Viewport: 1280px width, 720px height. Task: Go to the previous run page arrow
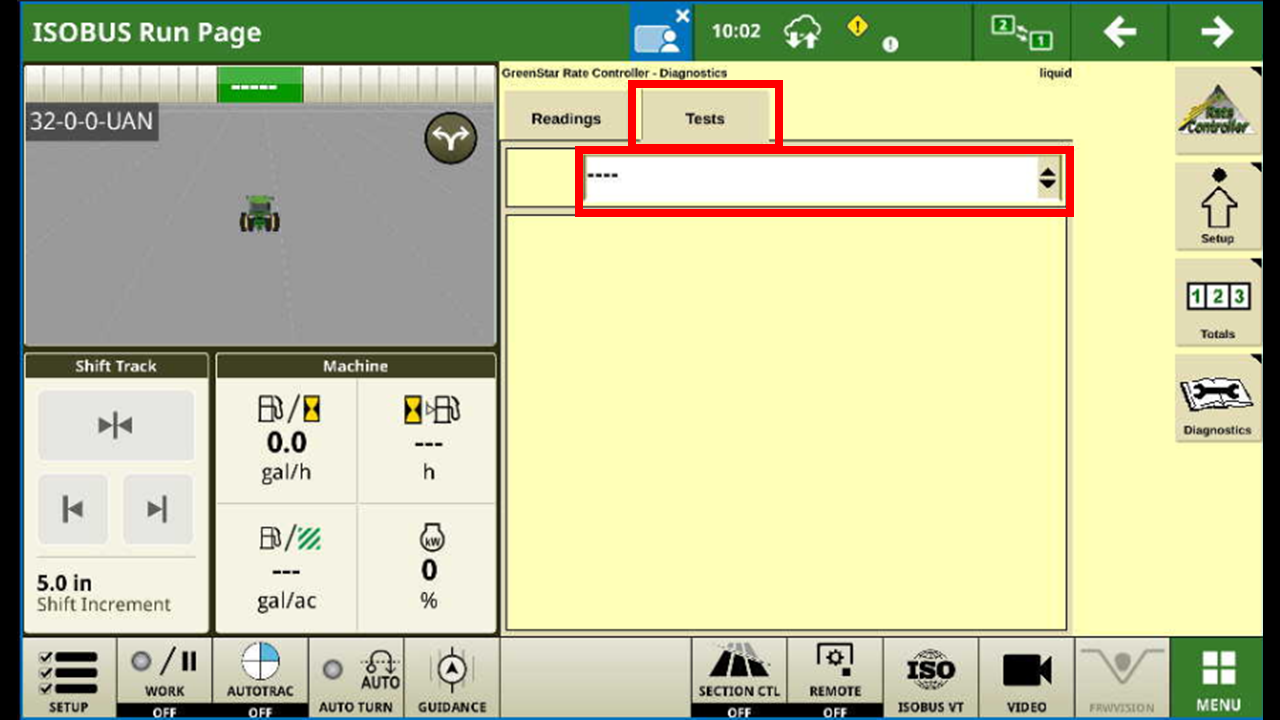click(1120, 32)
